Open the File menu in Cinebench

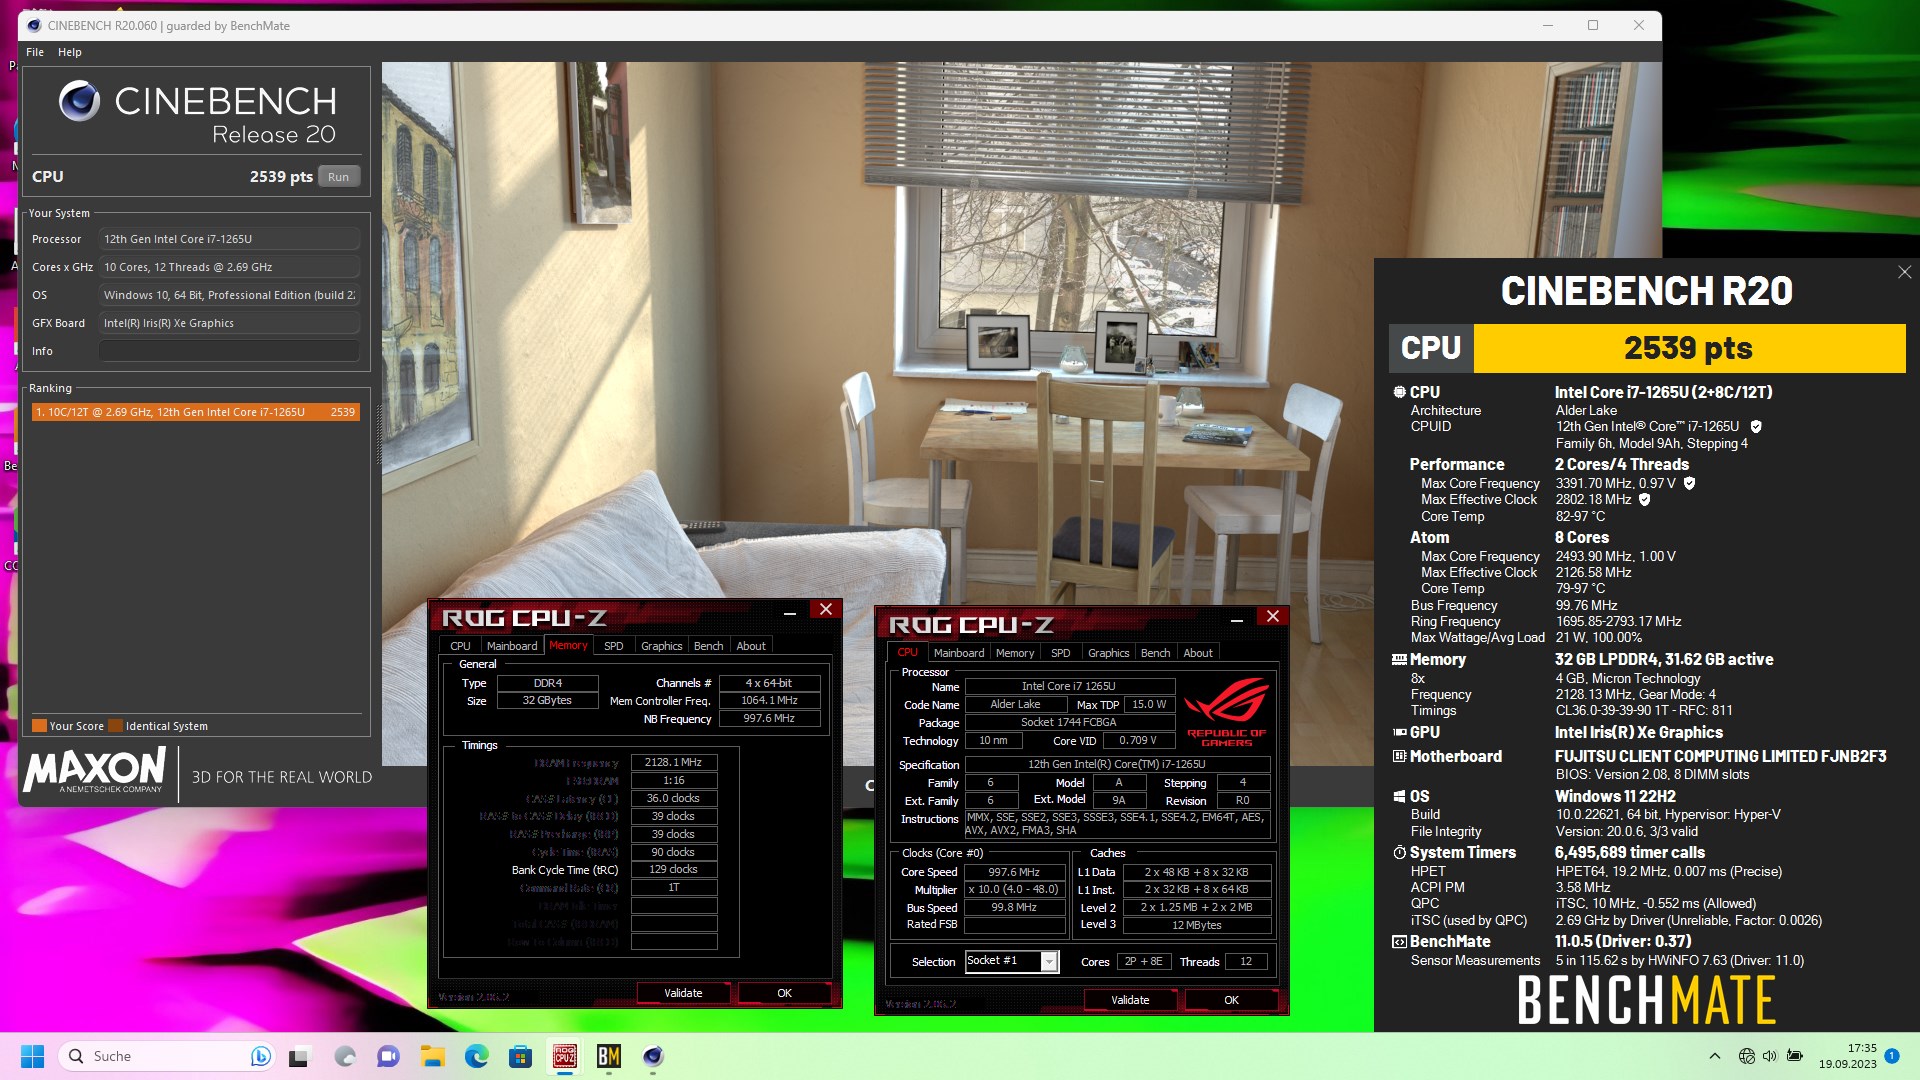35,52
